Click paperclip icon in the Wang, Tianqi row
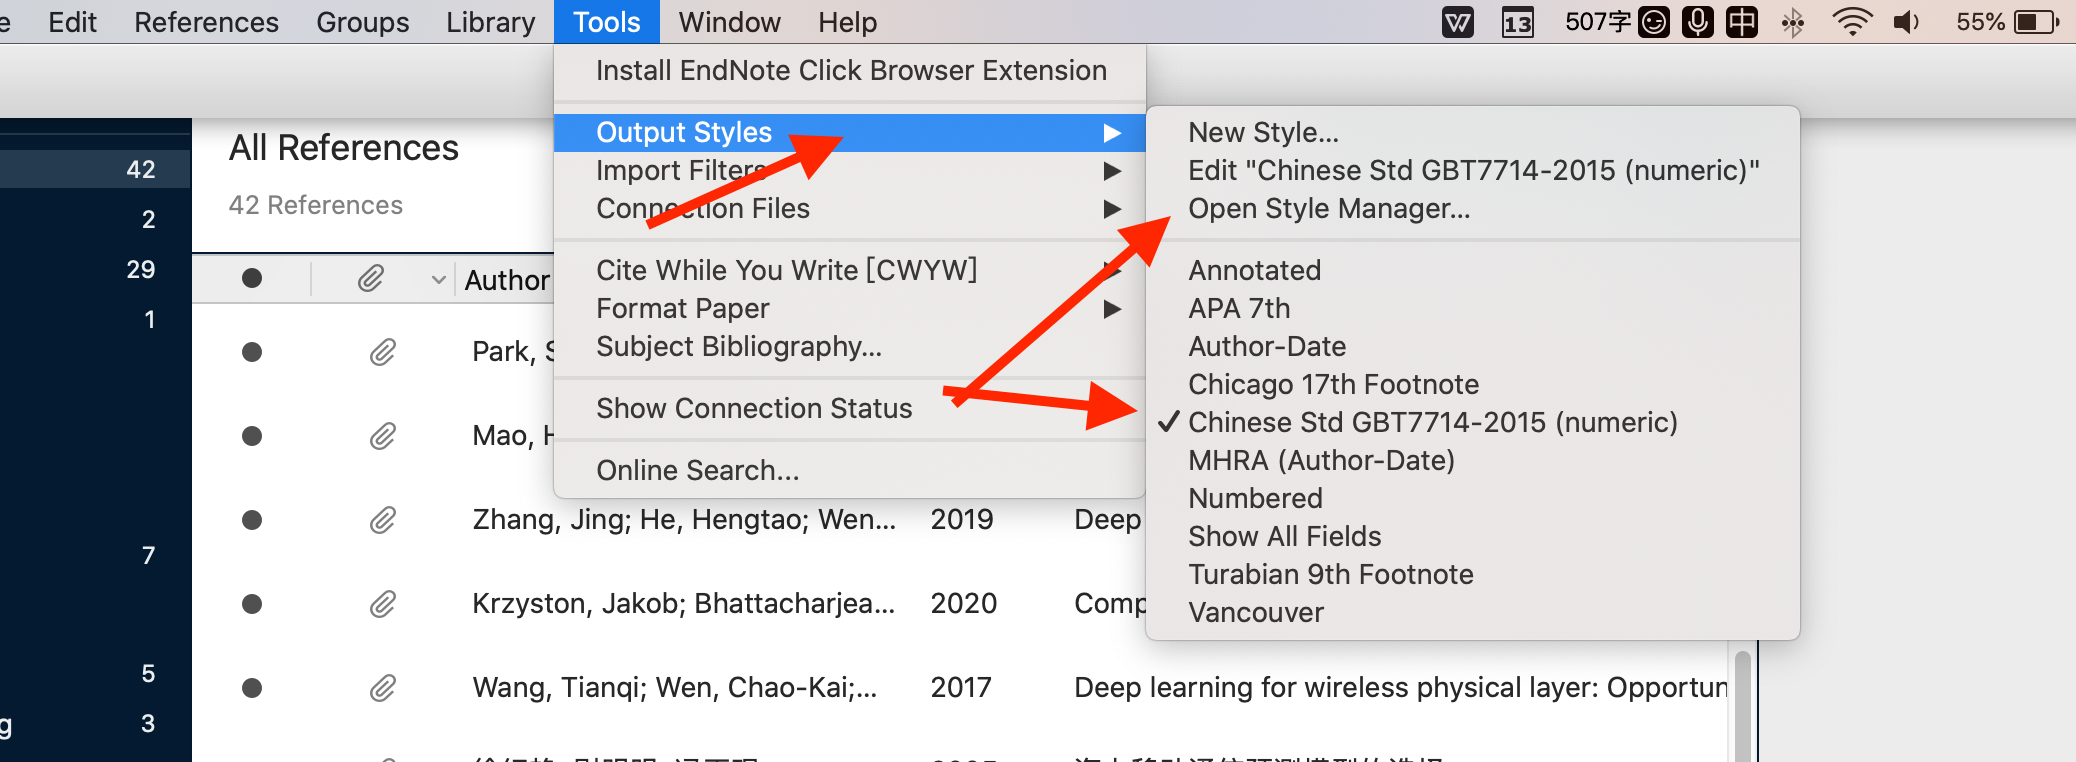 (x=382, y=688)
